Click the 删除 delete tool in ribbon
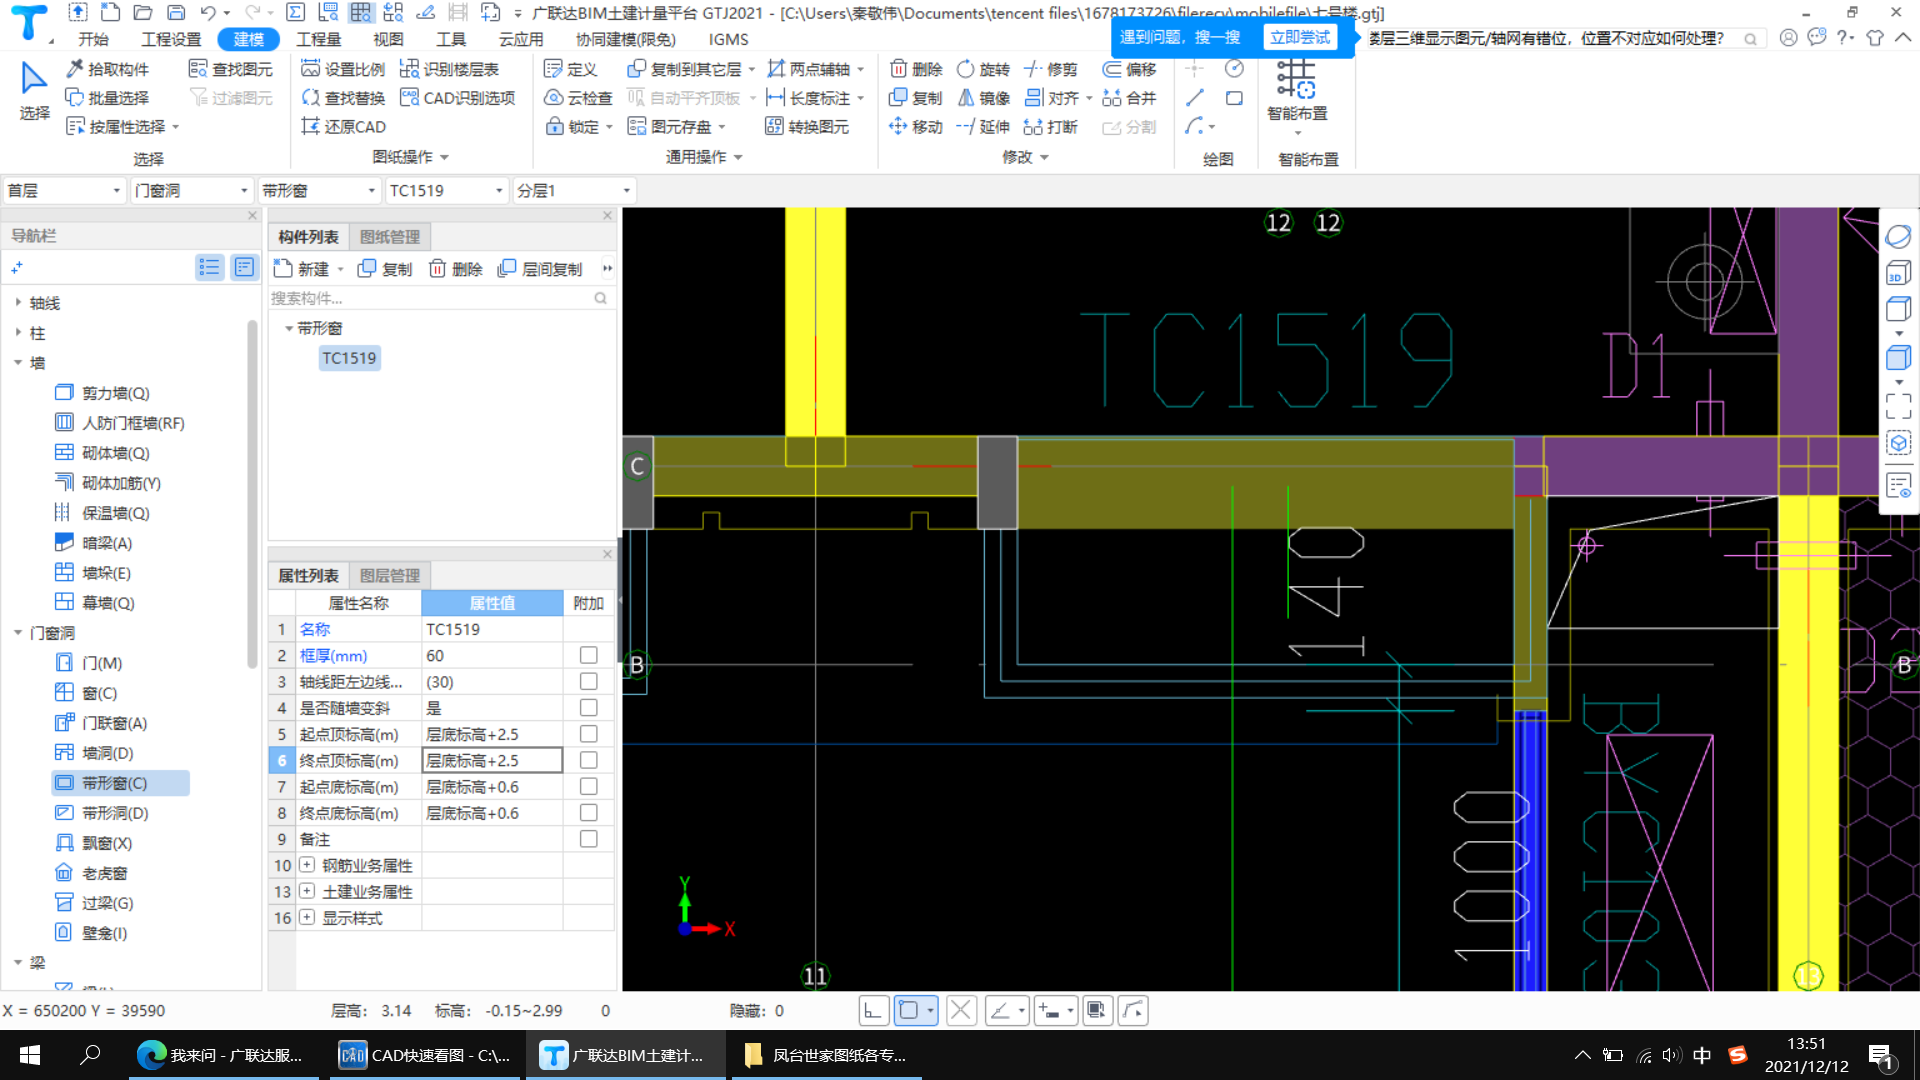Viewport: 1920px width, 1080px height. 916,69
